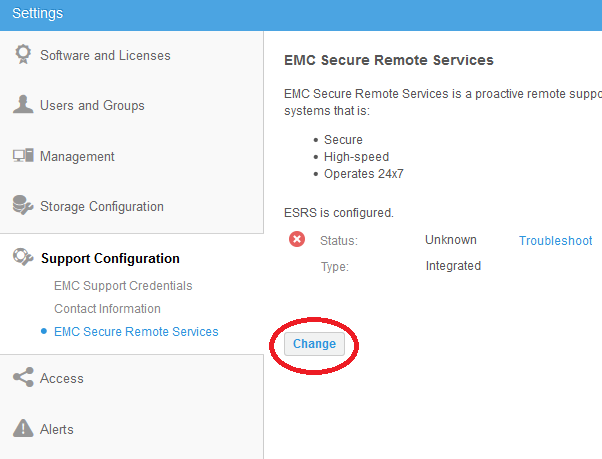
Task: Click the red error status icon
Action: tap(297, 240)
